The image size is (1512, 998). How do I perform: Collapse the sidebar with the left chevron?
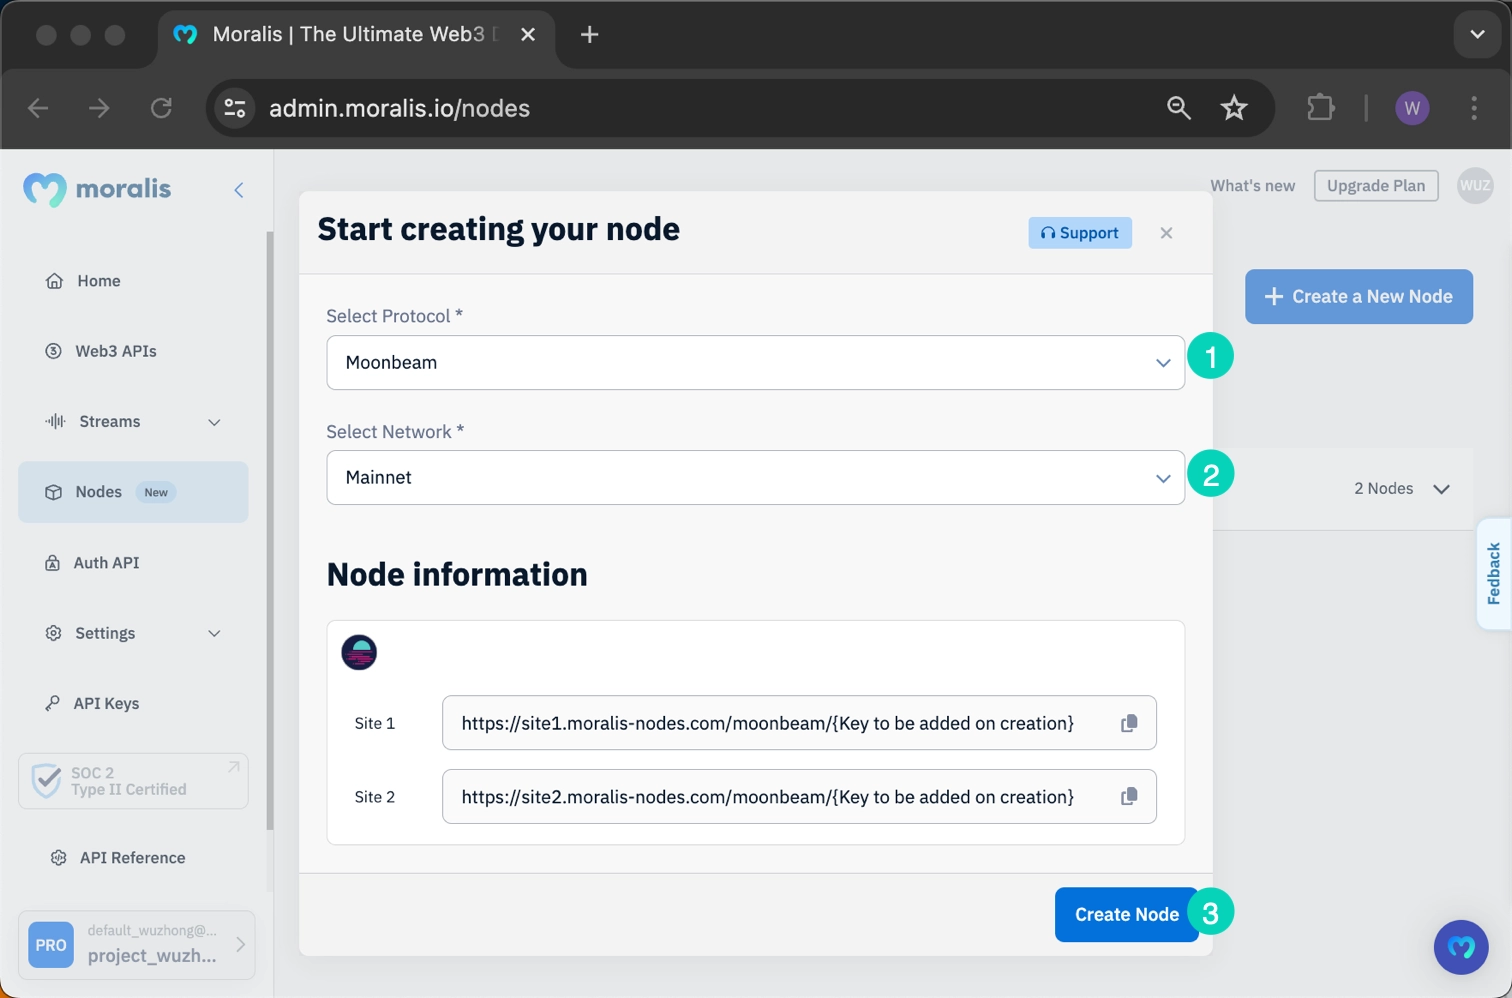click(x=239, y=190)
